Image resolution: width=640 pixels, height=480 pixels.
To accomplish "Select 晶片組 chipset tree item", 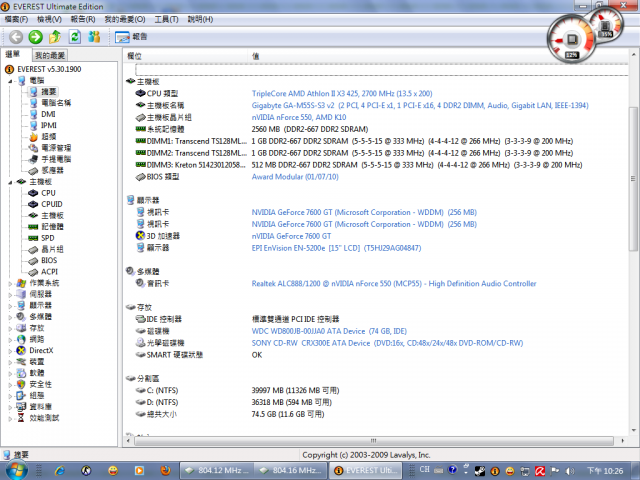I will click(52, 249).
